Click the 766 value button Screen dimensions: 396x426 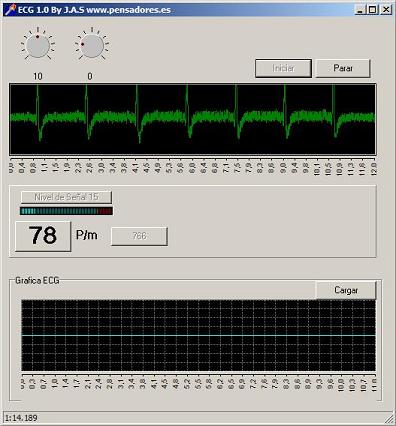[139, 236]
